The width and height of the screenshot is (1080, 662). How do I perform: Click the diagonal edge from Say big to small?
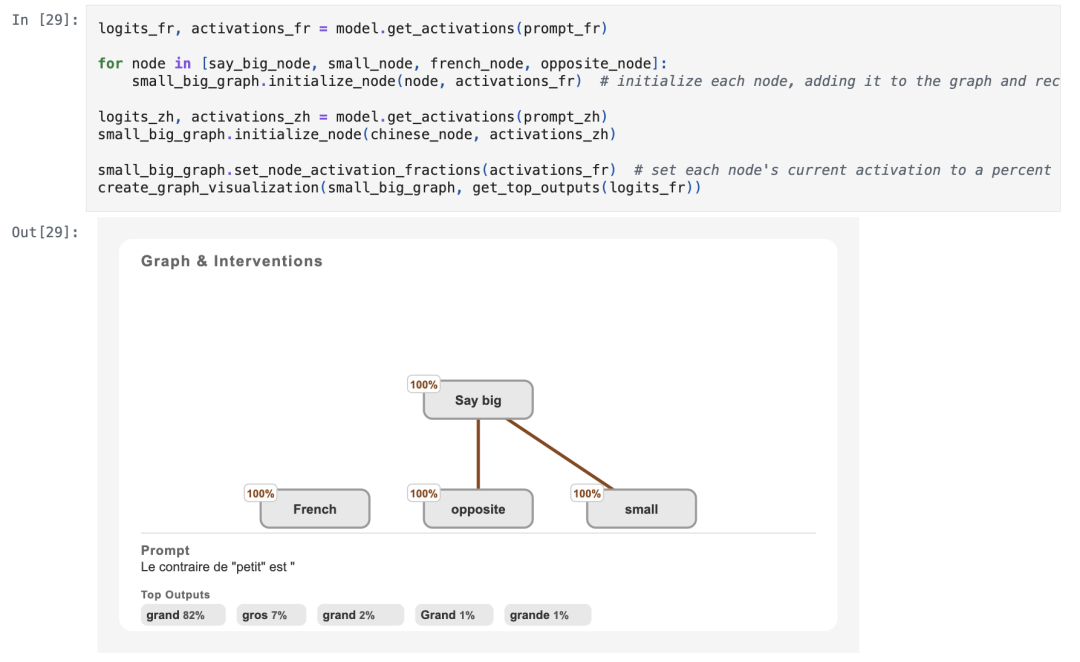click(x=559, y=454)
